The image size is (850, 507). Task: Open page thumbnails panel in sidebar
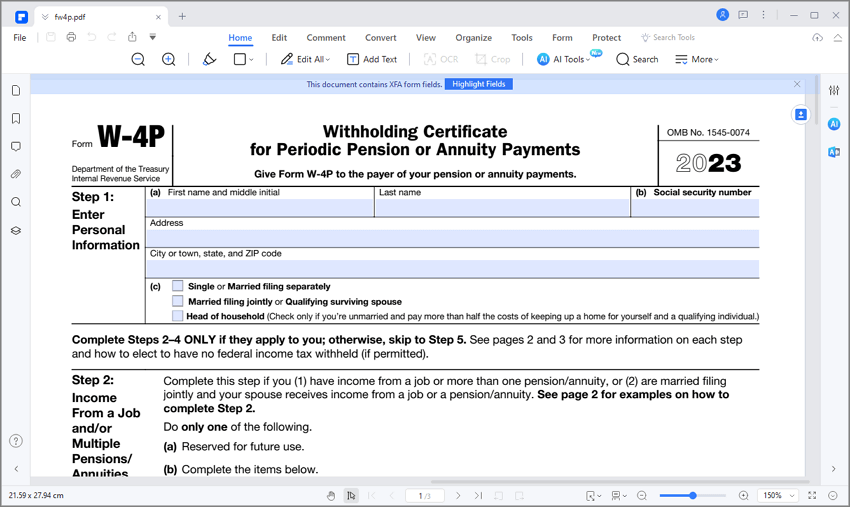click(16, 91)
